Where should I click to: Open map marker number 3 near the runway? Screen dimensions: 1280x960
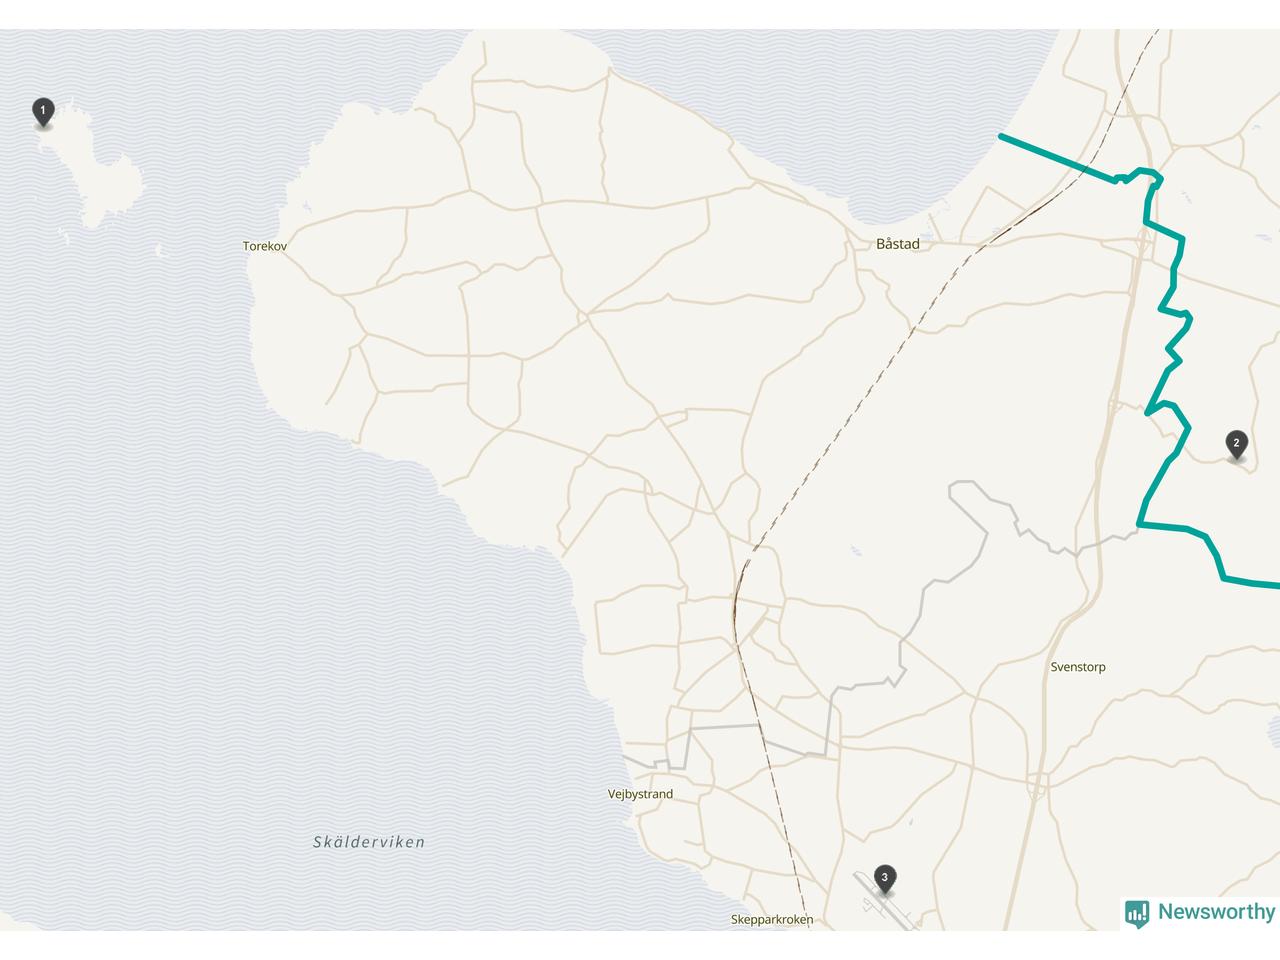click(884, 879)
